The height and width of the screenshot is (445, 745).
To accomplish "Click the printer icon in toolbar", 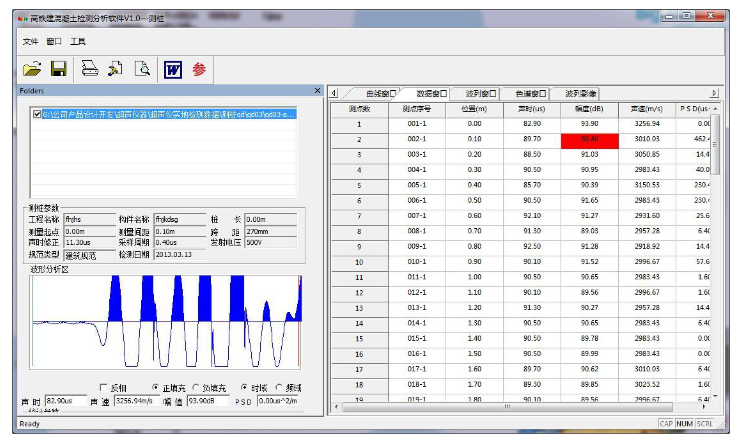I will coord(89,69).
